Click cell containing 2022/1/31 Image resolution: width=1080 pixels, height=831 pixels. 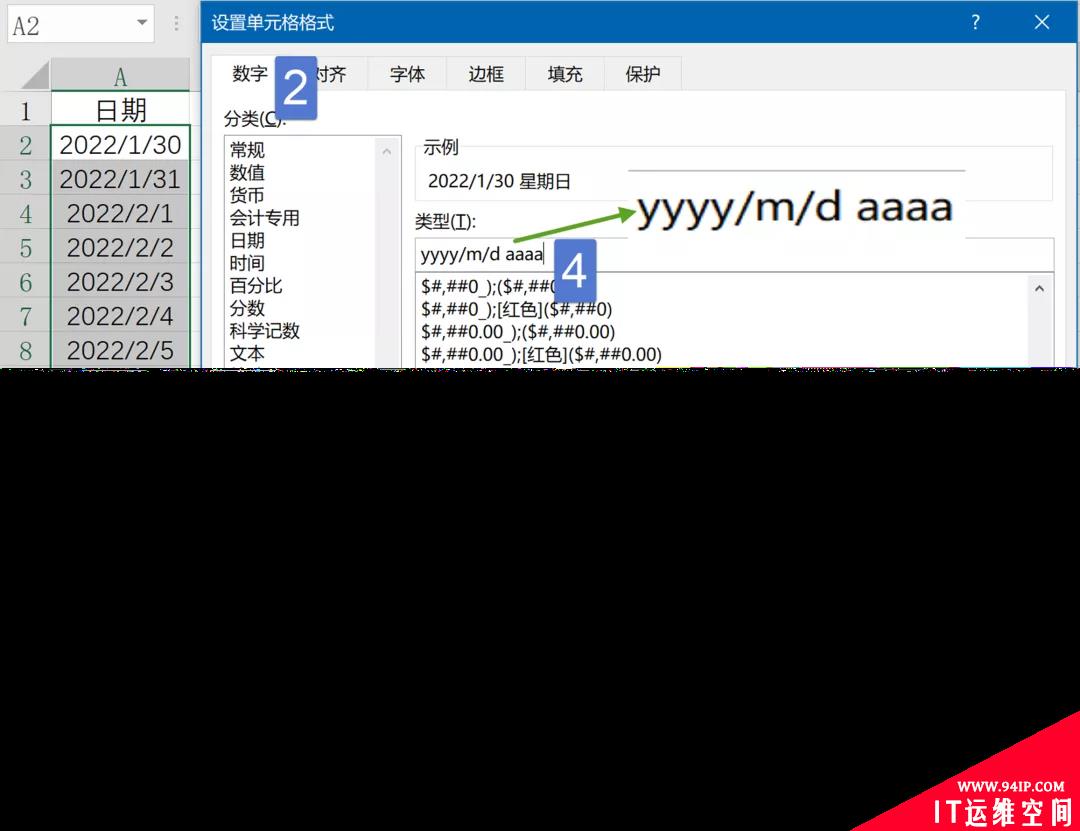pyautogui.click(x=120, y=178)
